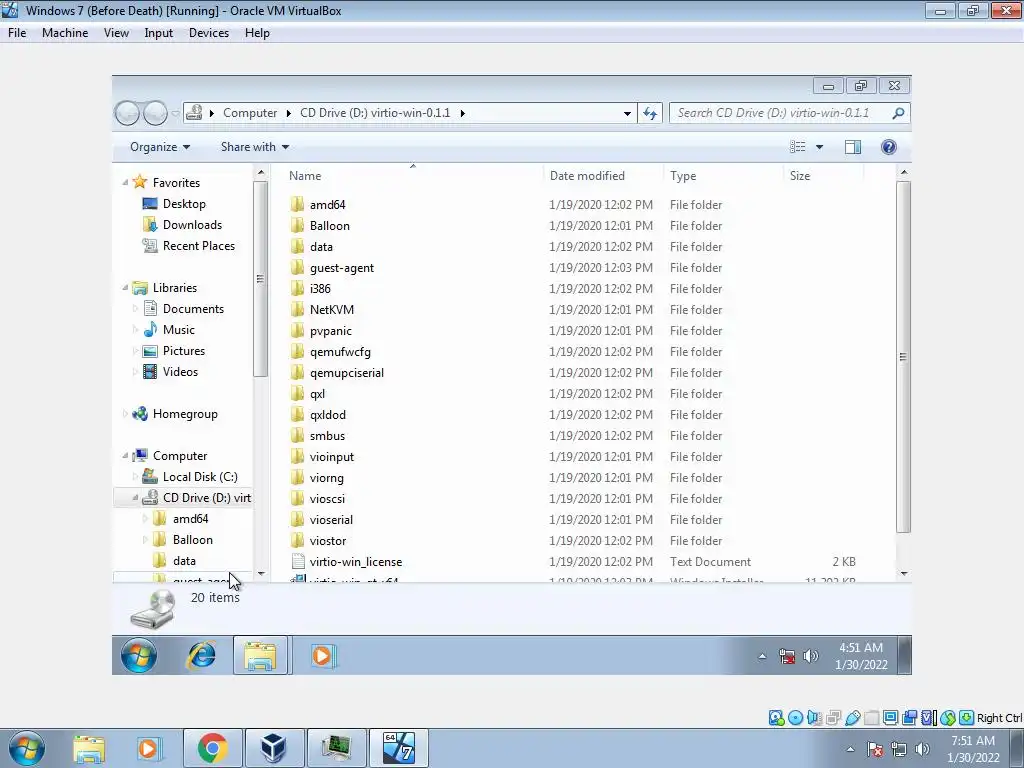Click VirtualBox mouse integration status icon
Viewport: 1024px width, 768px height.
click(948, 718)
